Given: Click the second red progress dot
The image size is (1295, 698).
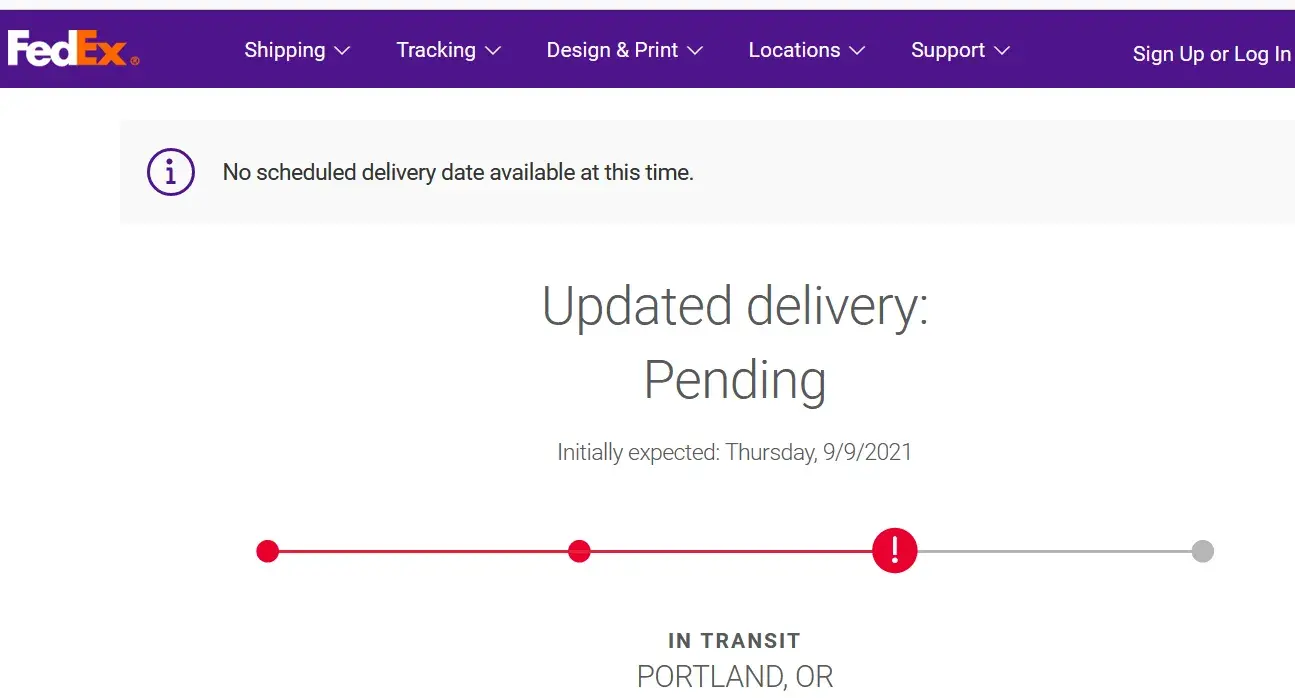Looking at the screenshot, I should point(579,551).
